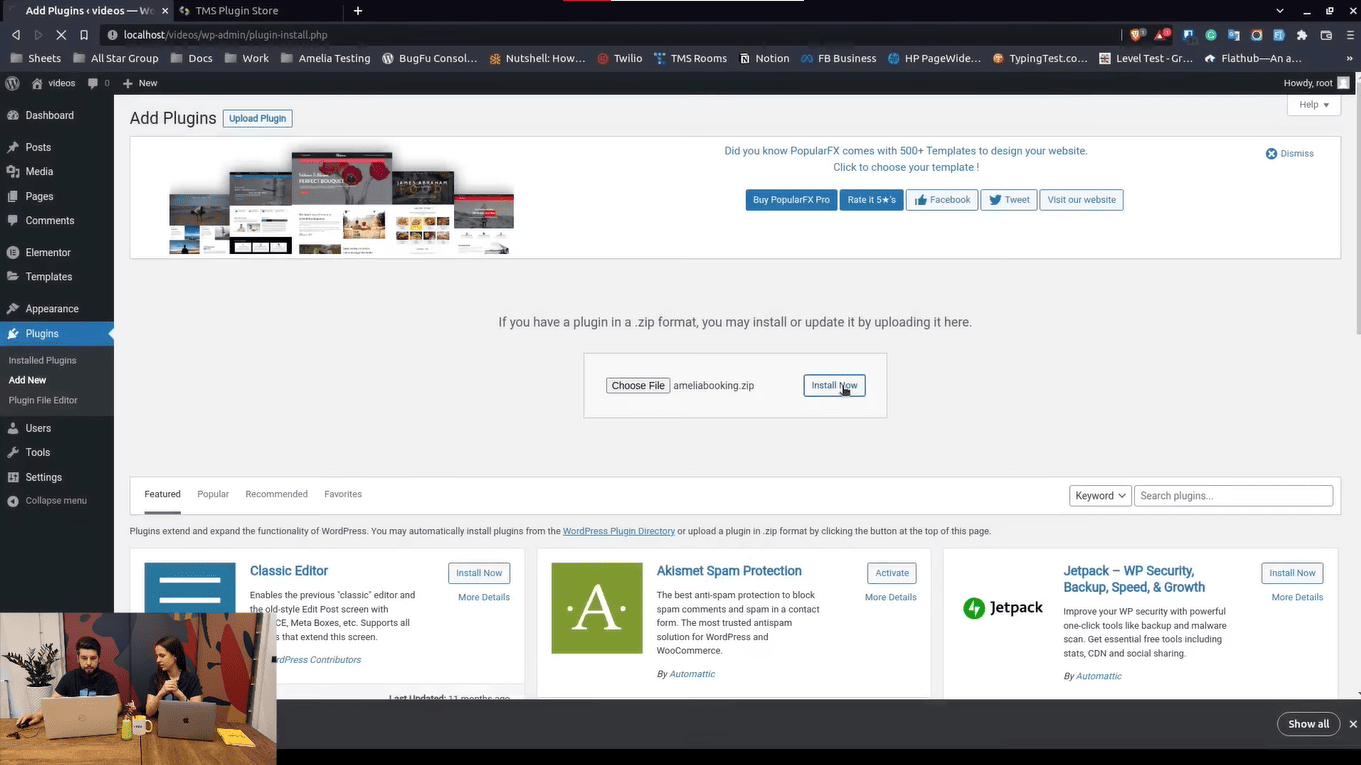
Task: Click the Facebook like button
Action: click(x=942, y=200)
